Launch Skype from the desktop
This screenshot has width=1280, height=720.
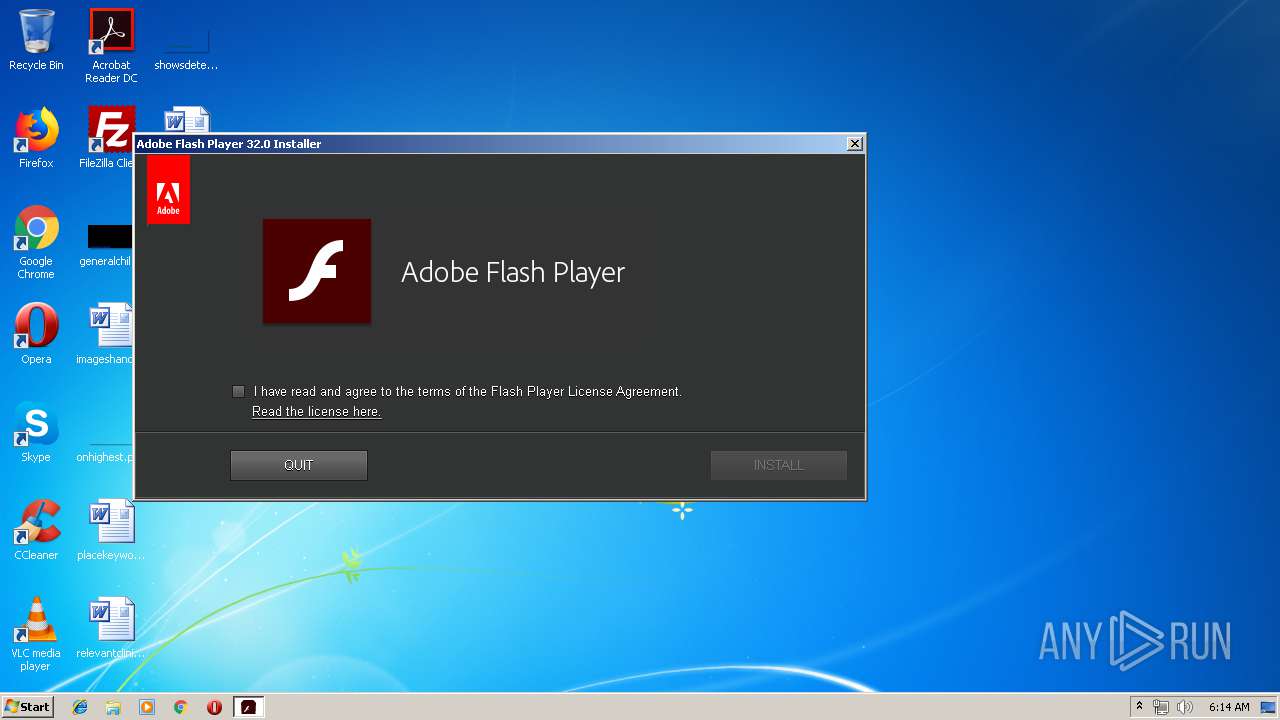pyautogui.click(x=36, y=432)
